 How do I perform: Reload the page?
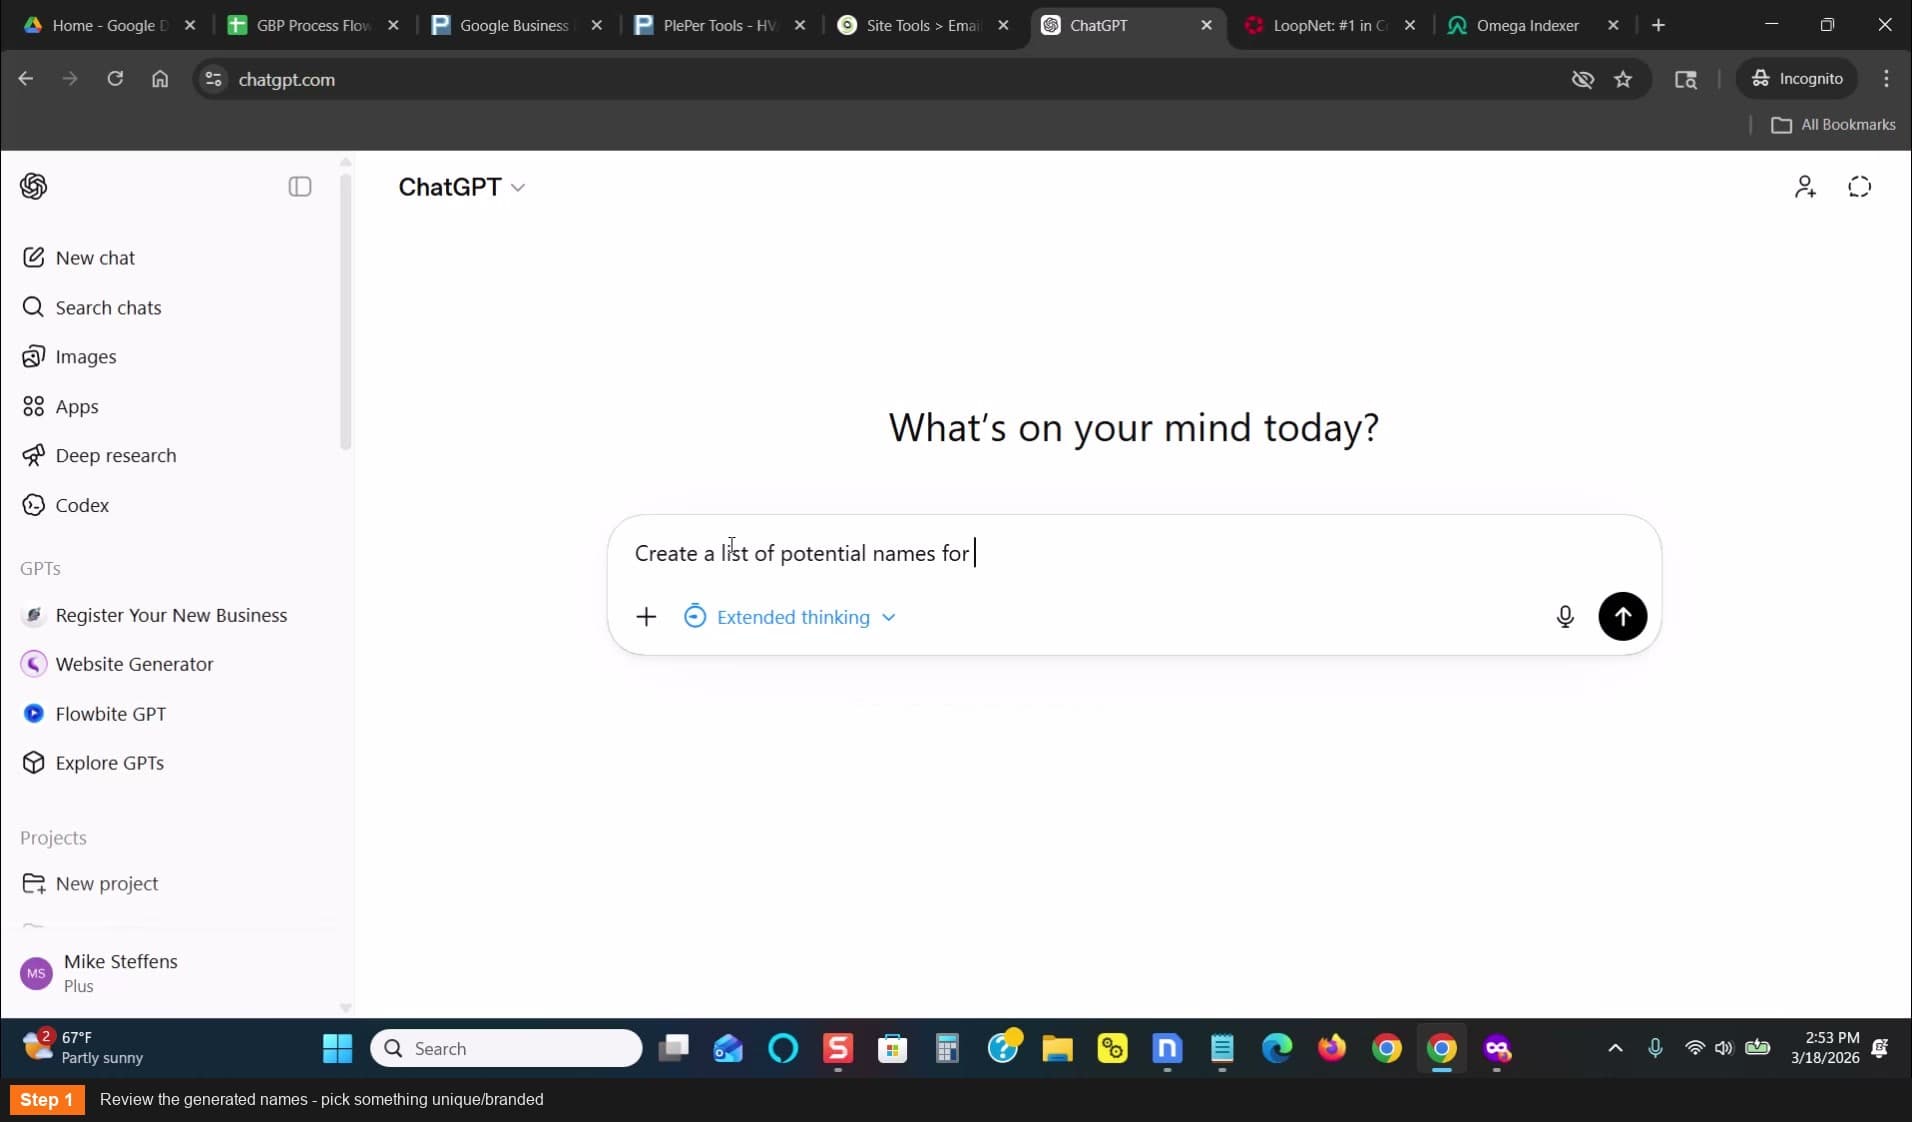coord(115,79)
